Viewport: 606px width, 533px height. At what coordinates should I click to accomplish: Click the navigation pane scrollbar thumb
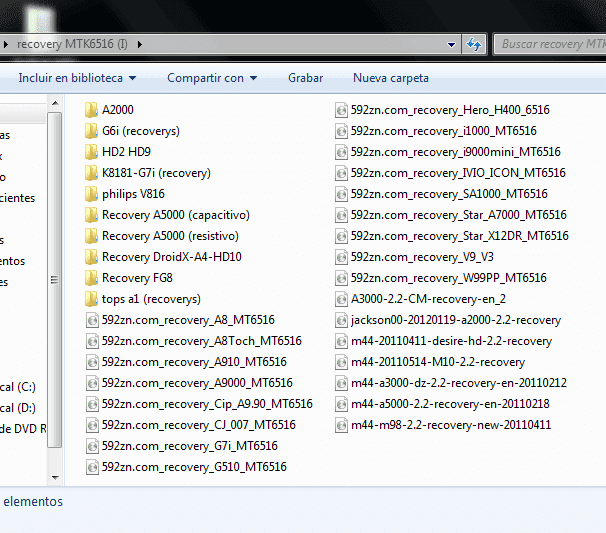tap(54, 280)
